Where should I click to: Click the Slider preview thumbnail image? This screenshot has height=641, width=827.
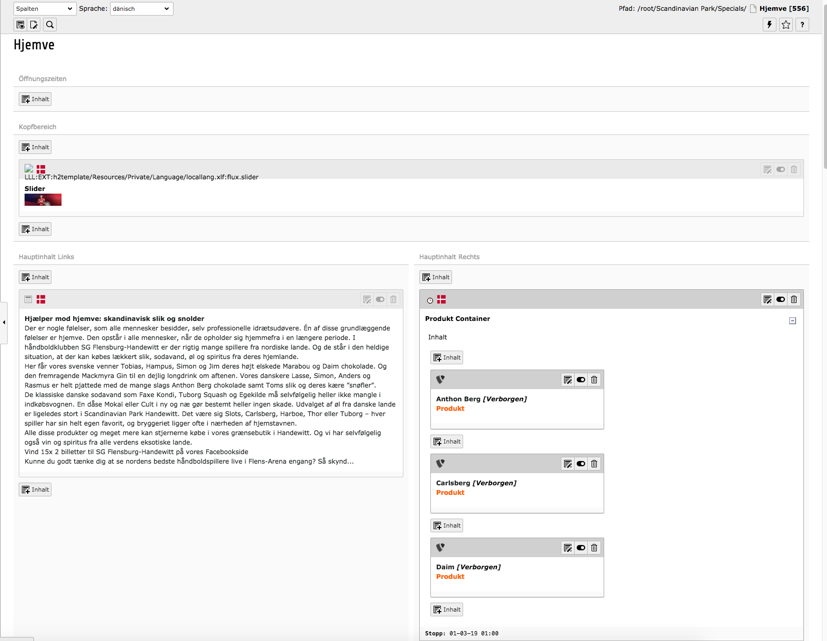tap(43, 200)
